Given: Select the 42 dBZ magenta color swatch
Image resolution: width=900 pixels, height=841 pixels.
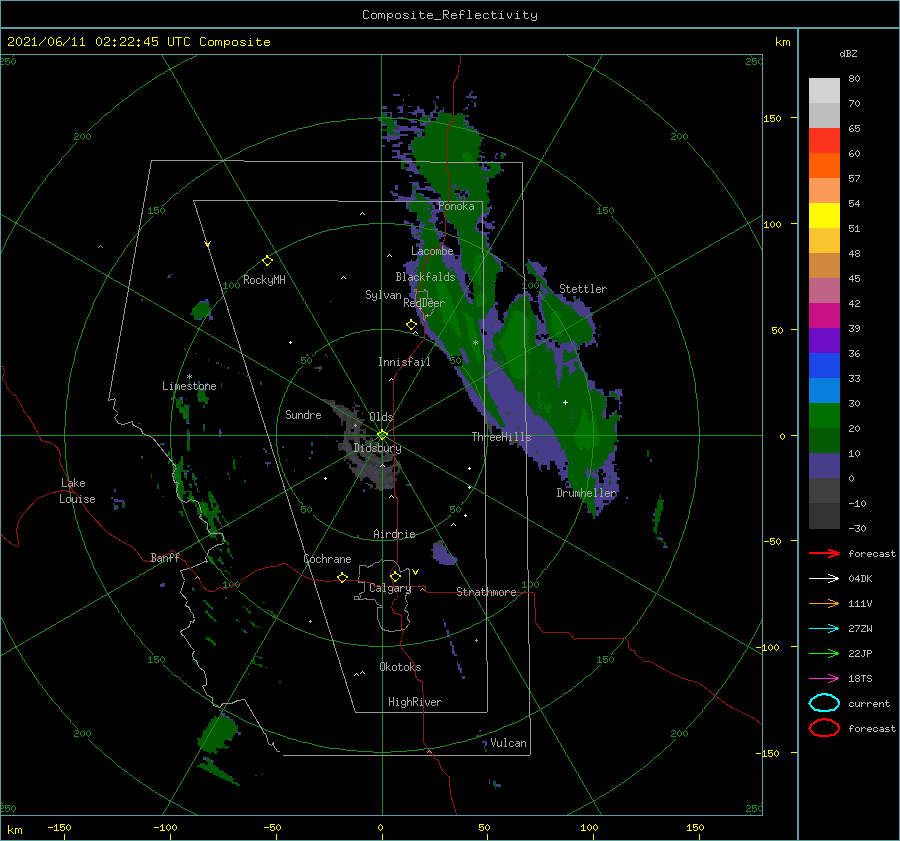Looking at the screenshot, I should point(824,316).
